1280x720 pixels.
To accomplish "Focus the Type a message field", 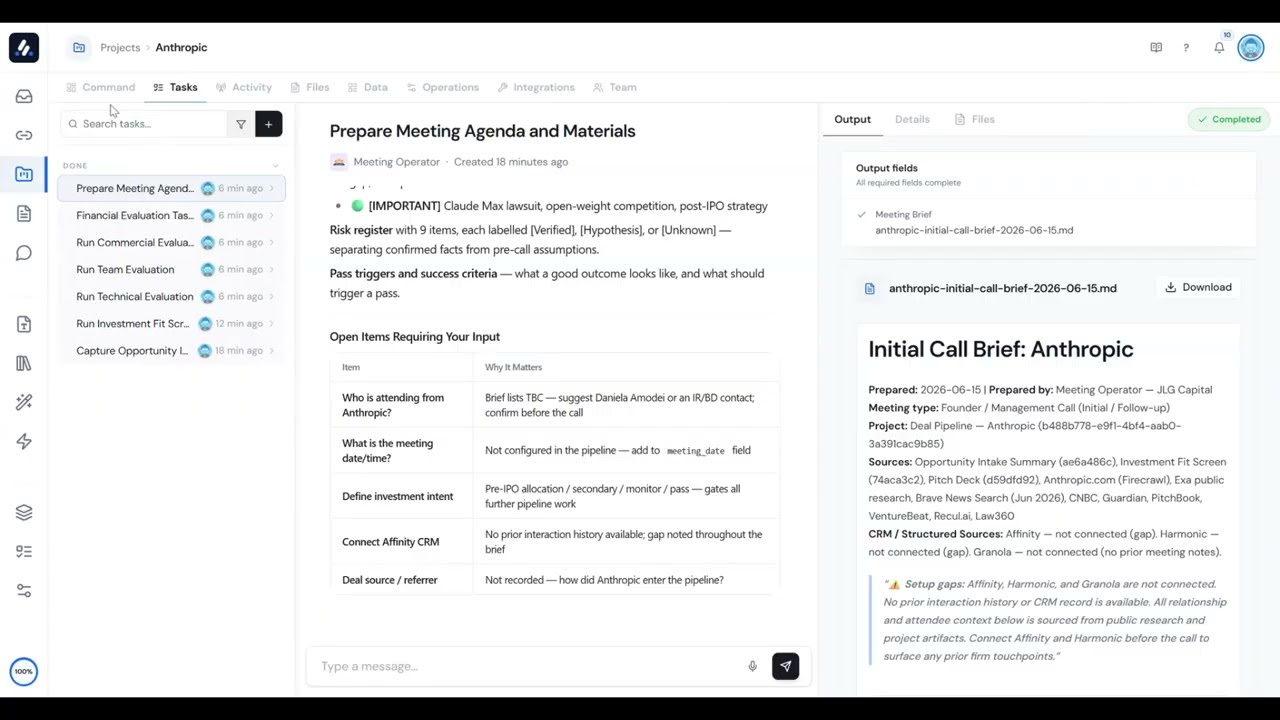I will pyautogui.click(x=530, y=666).
